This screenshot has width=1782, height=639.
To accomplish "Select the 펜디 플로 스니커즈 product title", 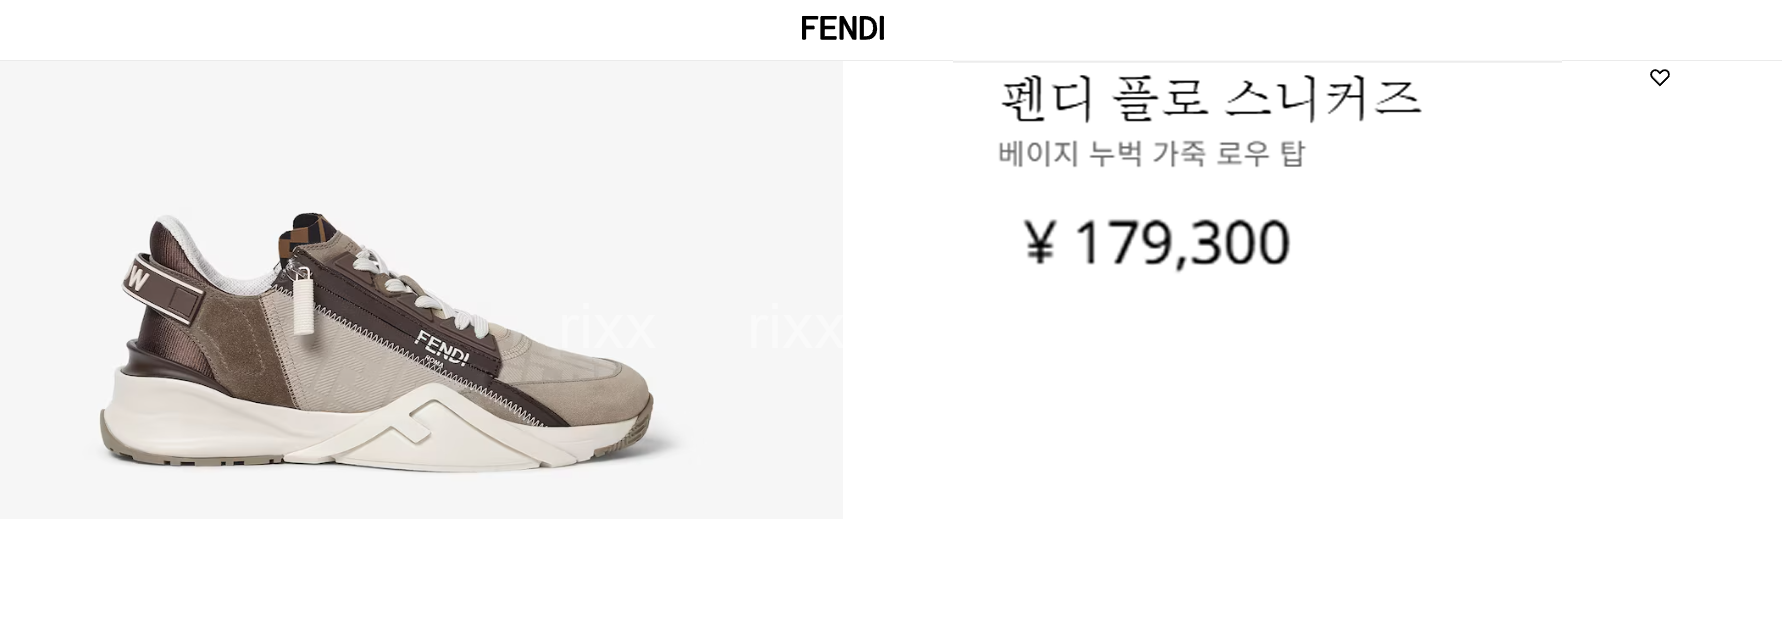I will pos(1210,97).
